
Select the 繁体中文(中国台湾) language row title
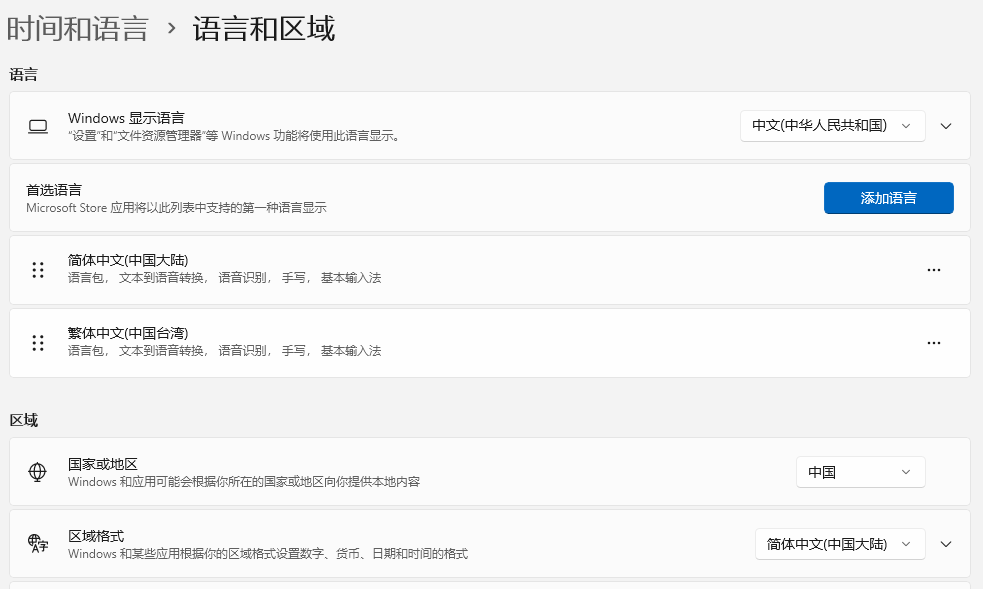(128, 333)
